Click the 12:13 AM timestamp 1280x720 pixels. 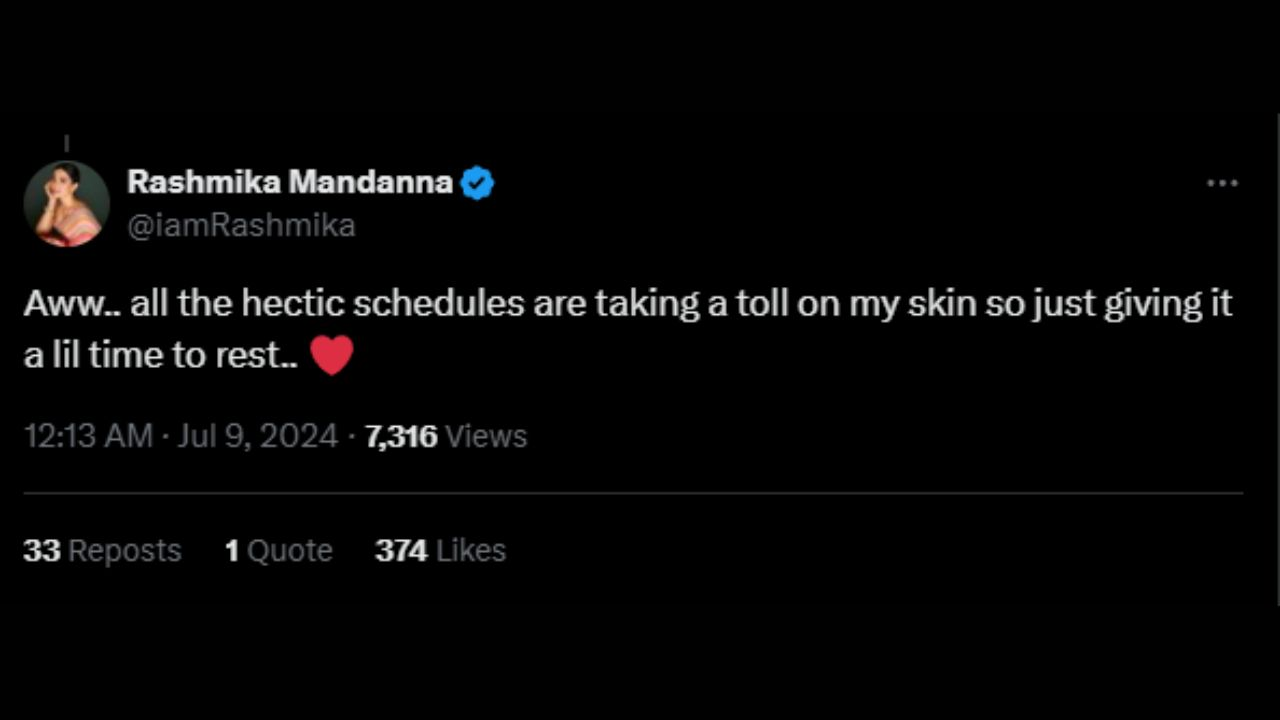pyautogui.click(x=87, y=436)
